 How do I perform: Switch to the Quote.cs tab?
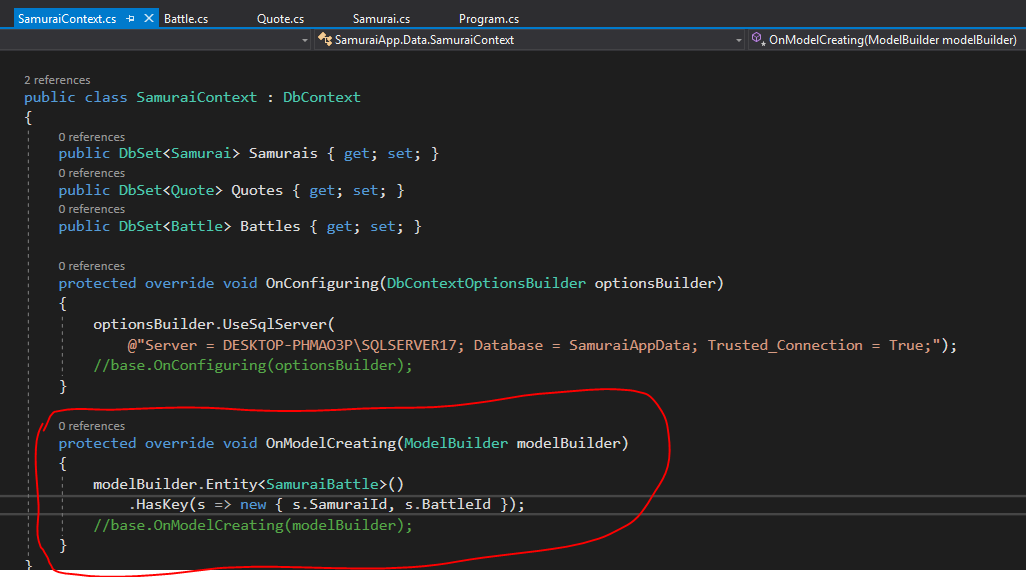pos(280,18)
